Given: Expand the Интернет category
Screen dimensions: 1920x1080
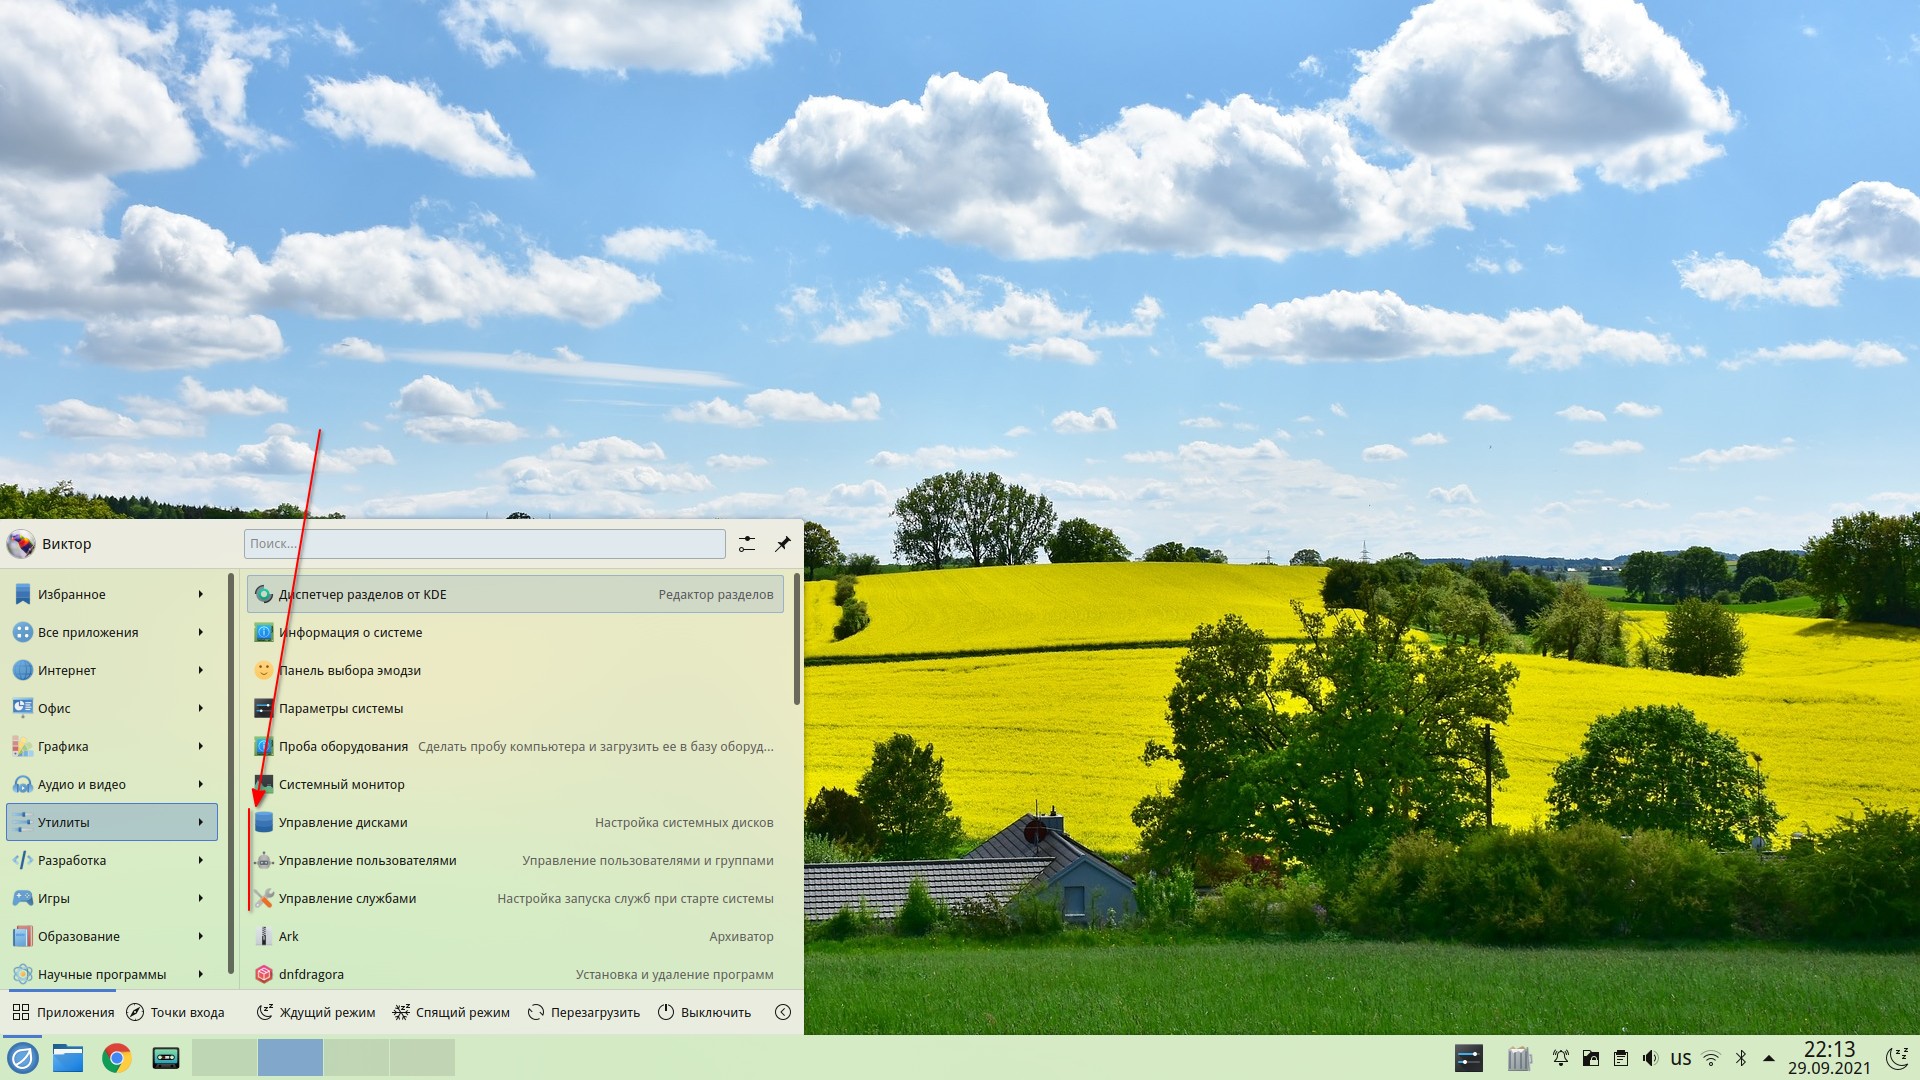Looking at the screenshot, I should pos(111,670).
